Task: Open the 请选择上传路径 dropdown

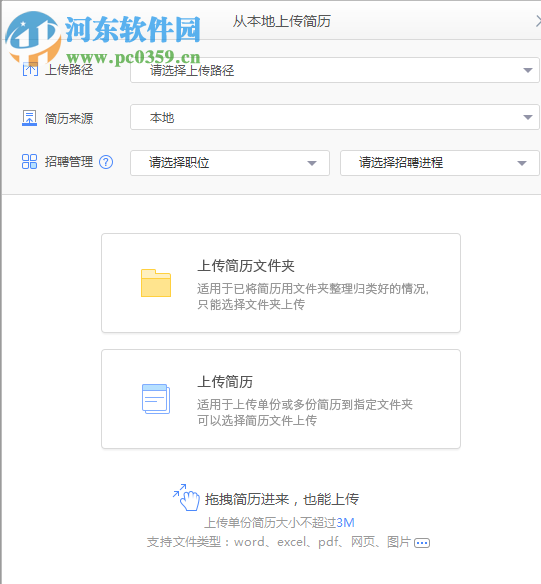Action: coord(335,70)
